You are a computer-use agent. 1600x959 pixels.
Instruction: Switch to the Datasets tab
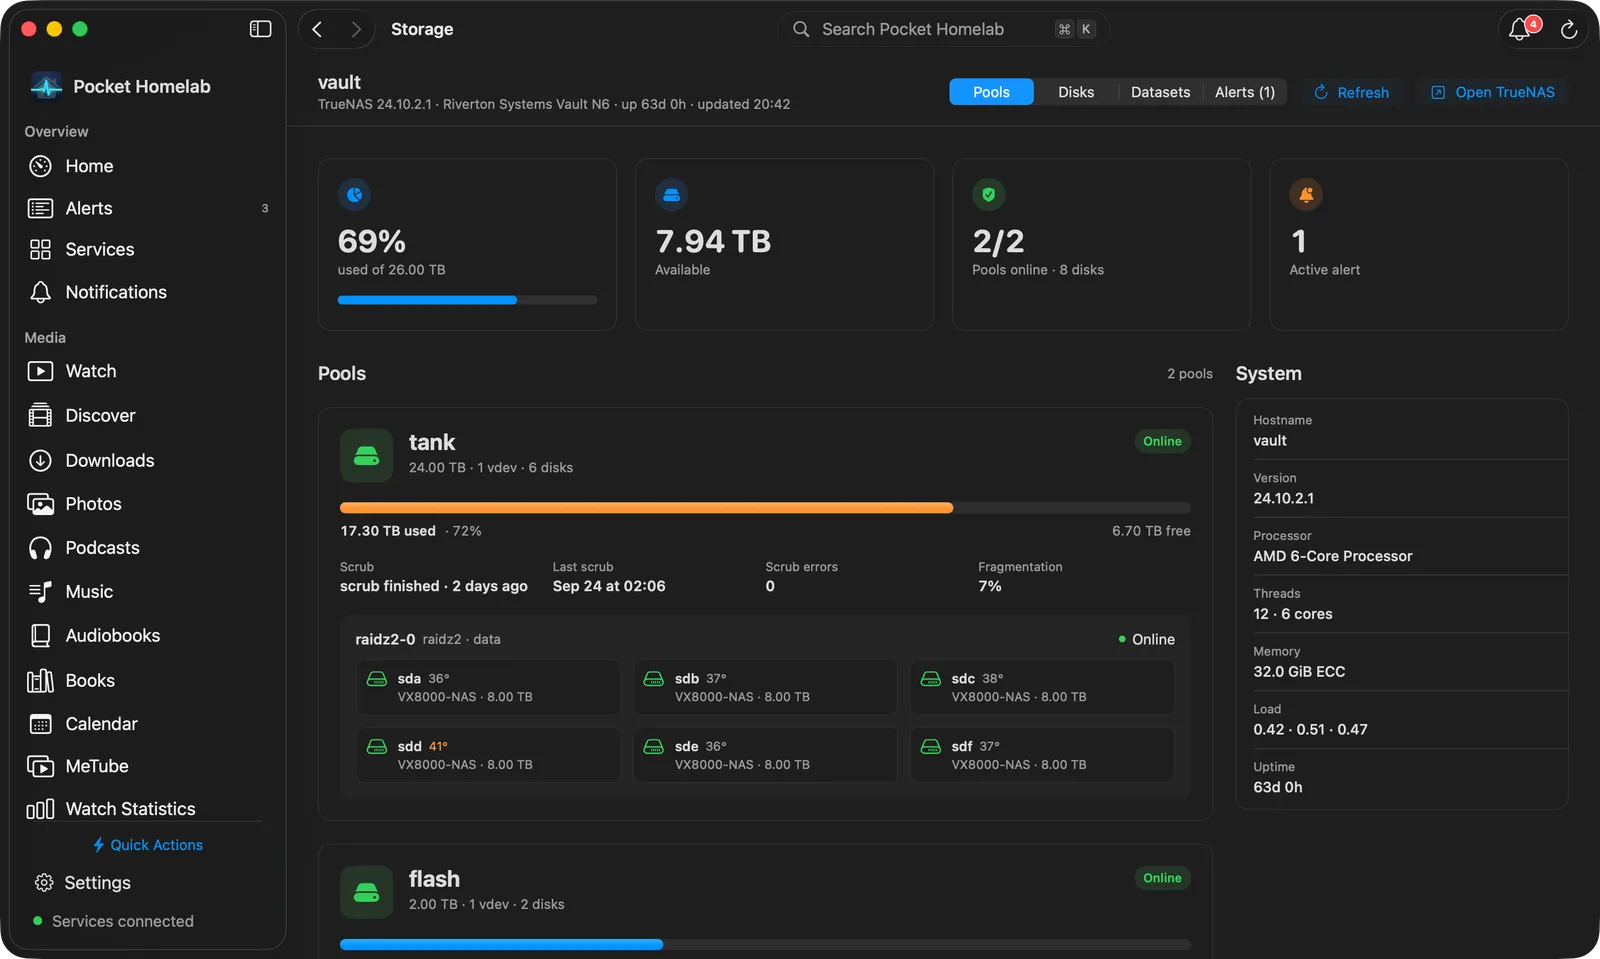tap(1160, 92)
